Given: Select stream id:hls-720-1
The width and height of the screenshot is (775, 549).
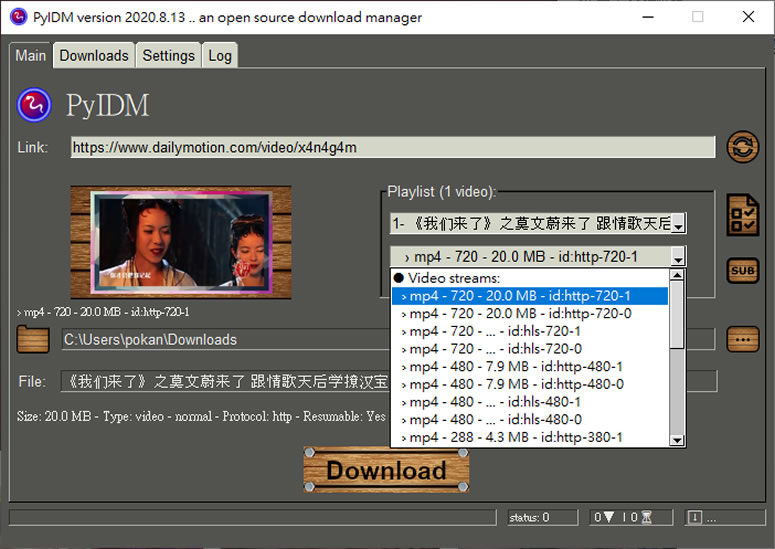Looking at the screenshot, I should coord(530,331).
